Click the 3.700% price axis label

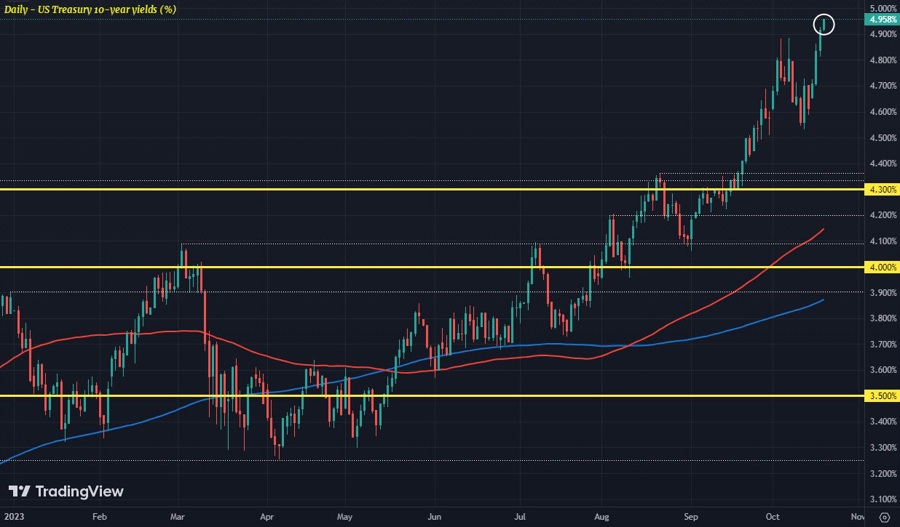883,344
